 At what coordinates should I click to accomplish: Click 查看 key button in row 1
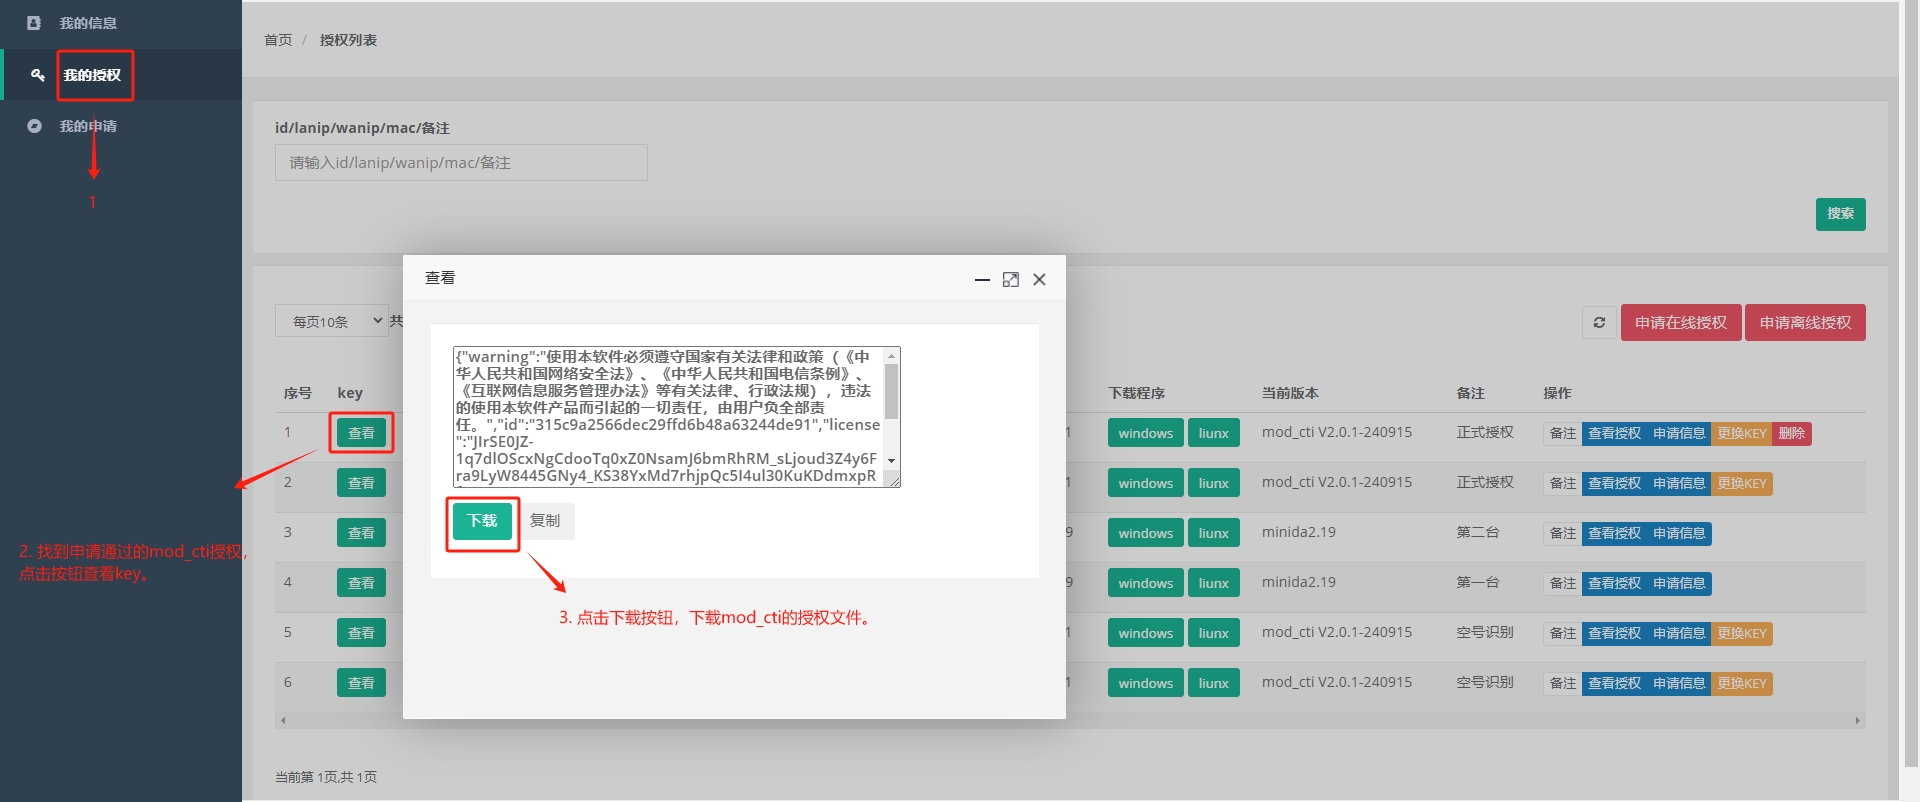click(x=361, y=433)
